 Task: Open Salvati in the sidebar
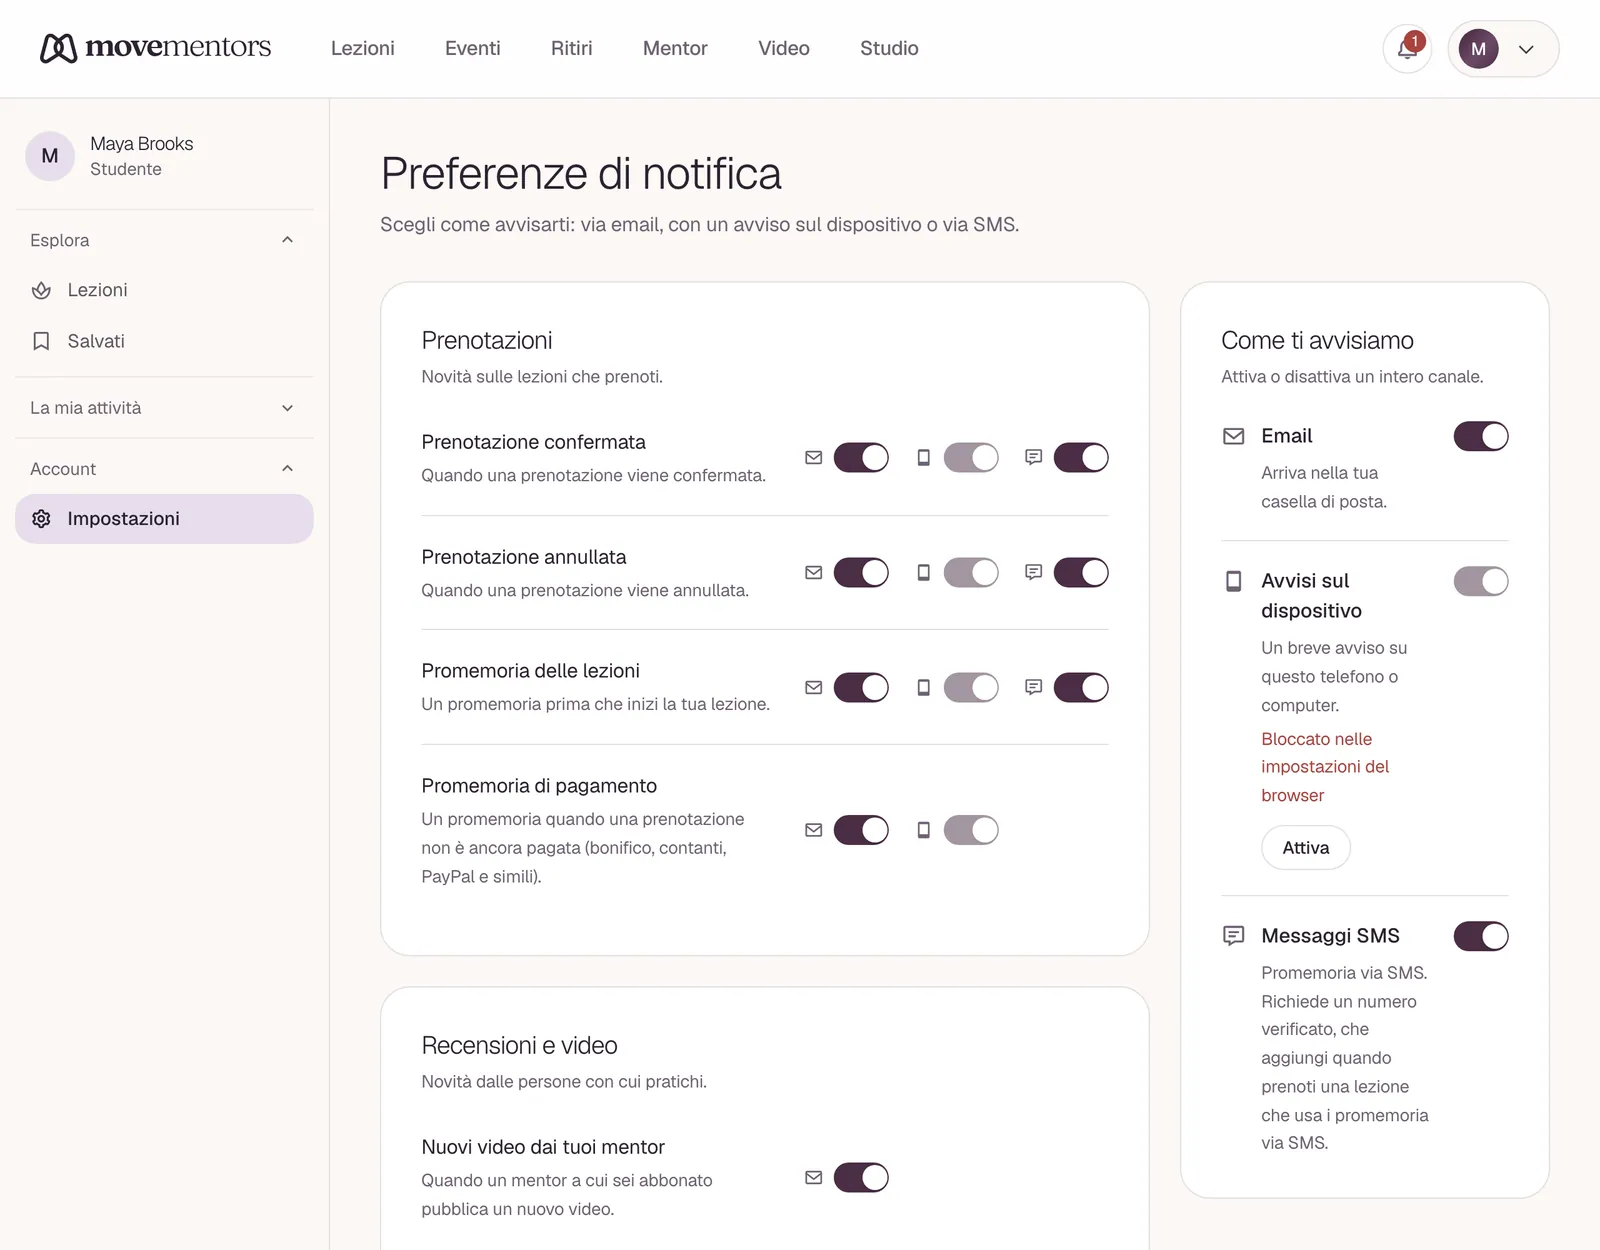164,341
